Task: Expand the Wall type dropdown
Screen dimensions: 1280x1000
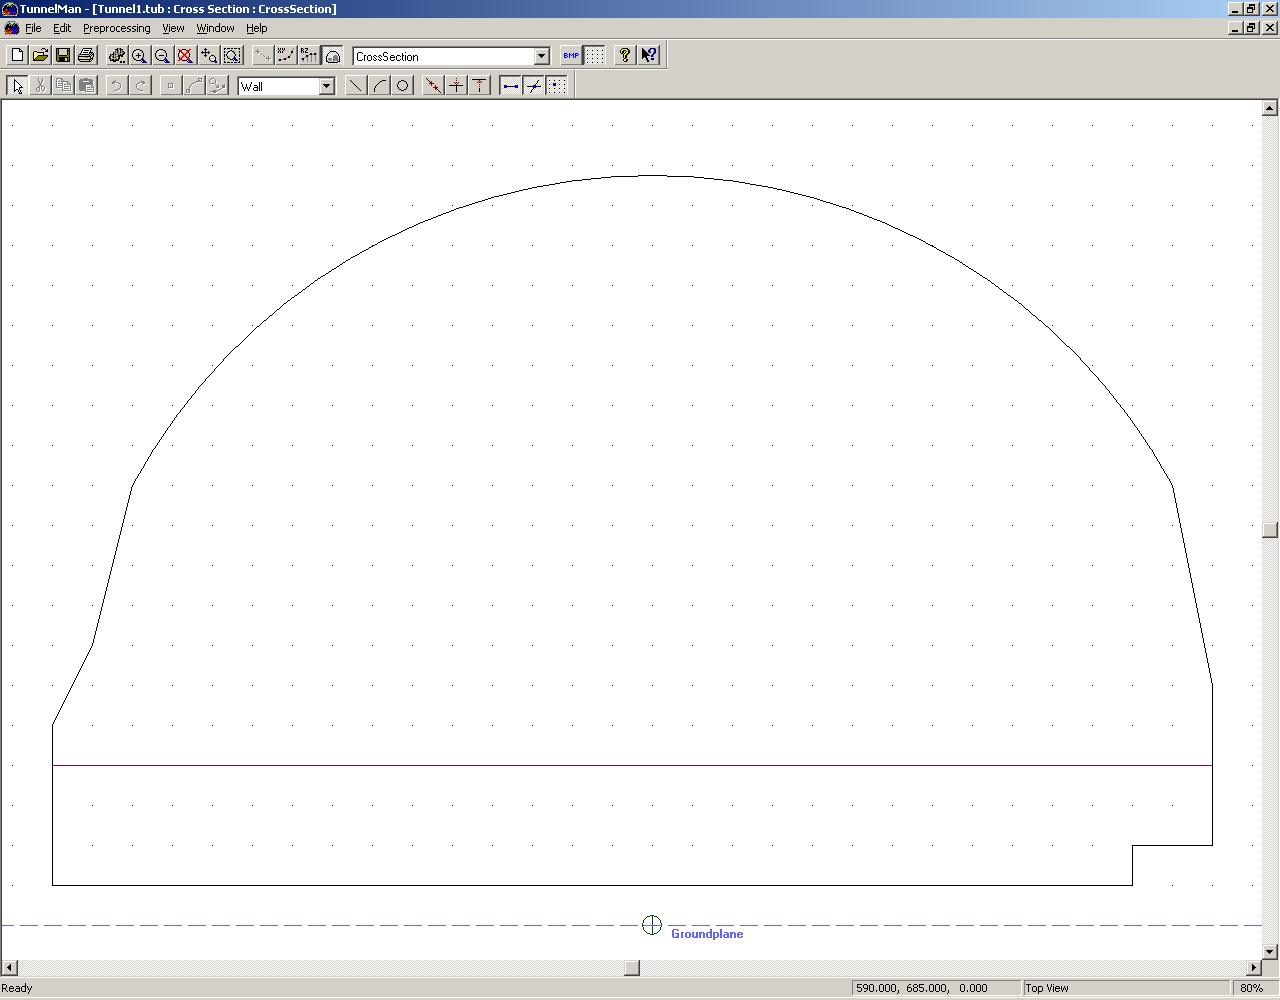Action: pos(326,87)
